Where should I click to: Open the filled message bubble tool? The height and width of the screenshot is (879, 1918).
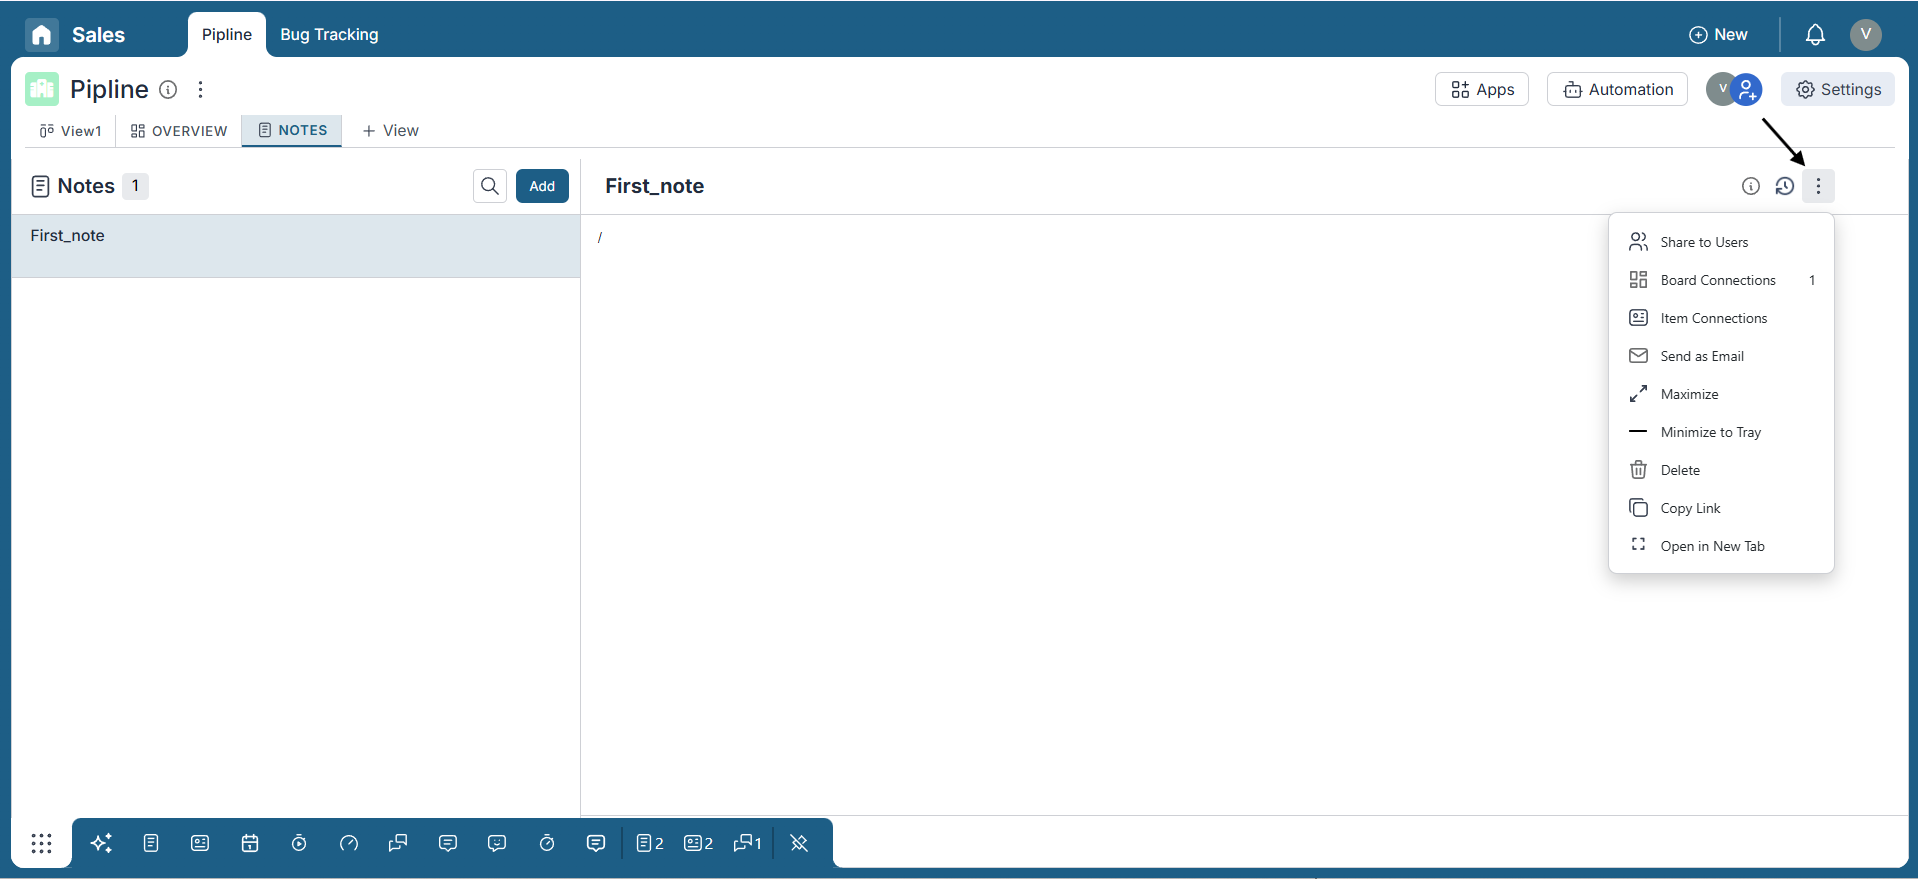596,843
